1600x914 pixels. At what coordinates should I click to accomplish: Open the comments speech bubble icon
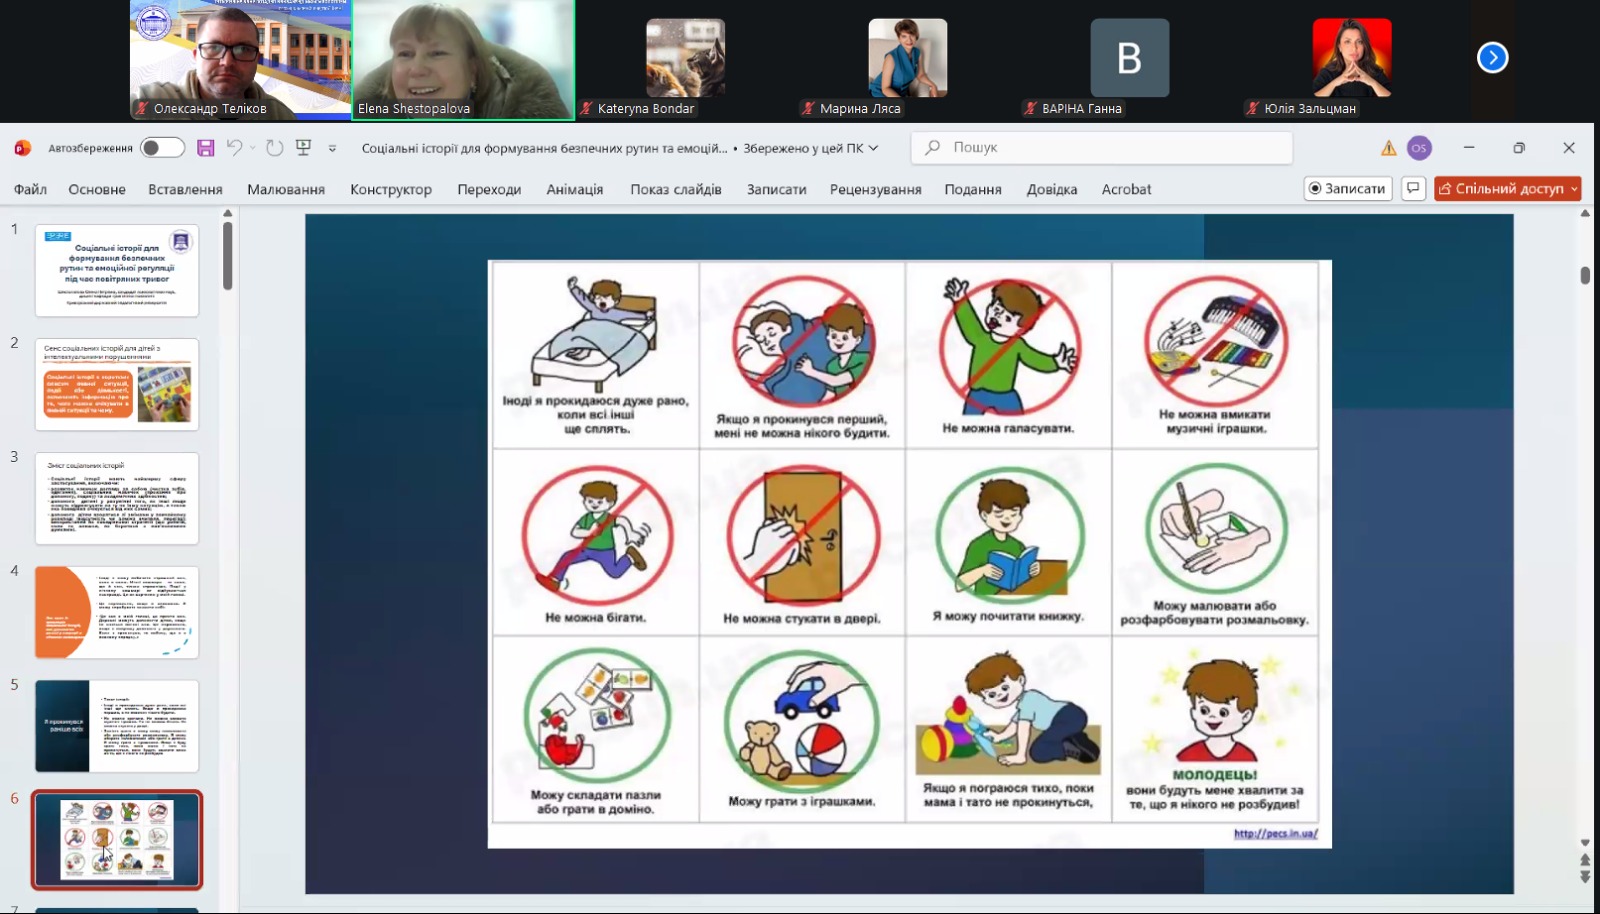click(1413, 188)
